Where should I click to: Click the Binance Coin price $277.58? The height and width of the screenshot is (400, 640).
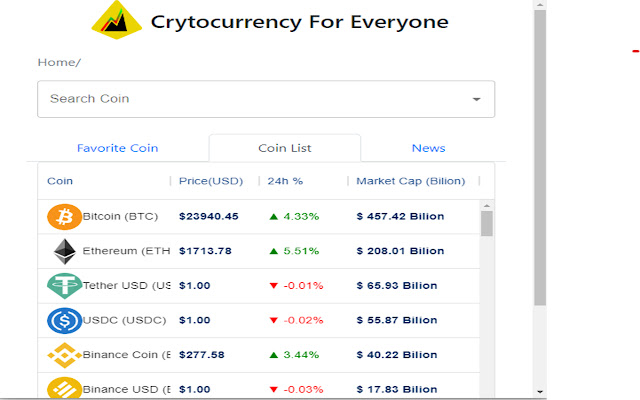[x=202, y=355]
